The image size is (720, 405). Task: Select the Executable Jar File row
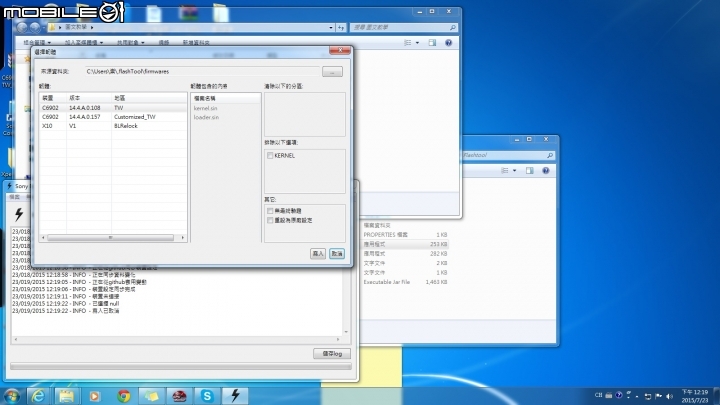point(405,282)
